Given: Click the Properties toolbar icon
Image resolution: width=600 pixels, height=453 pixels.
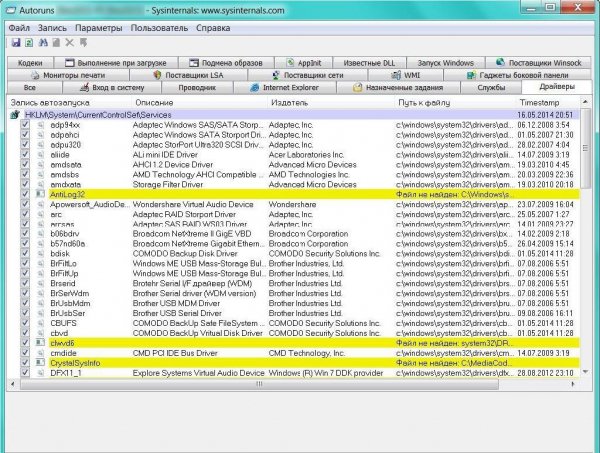Looking at the screenshot, I should pos(56,42).
